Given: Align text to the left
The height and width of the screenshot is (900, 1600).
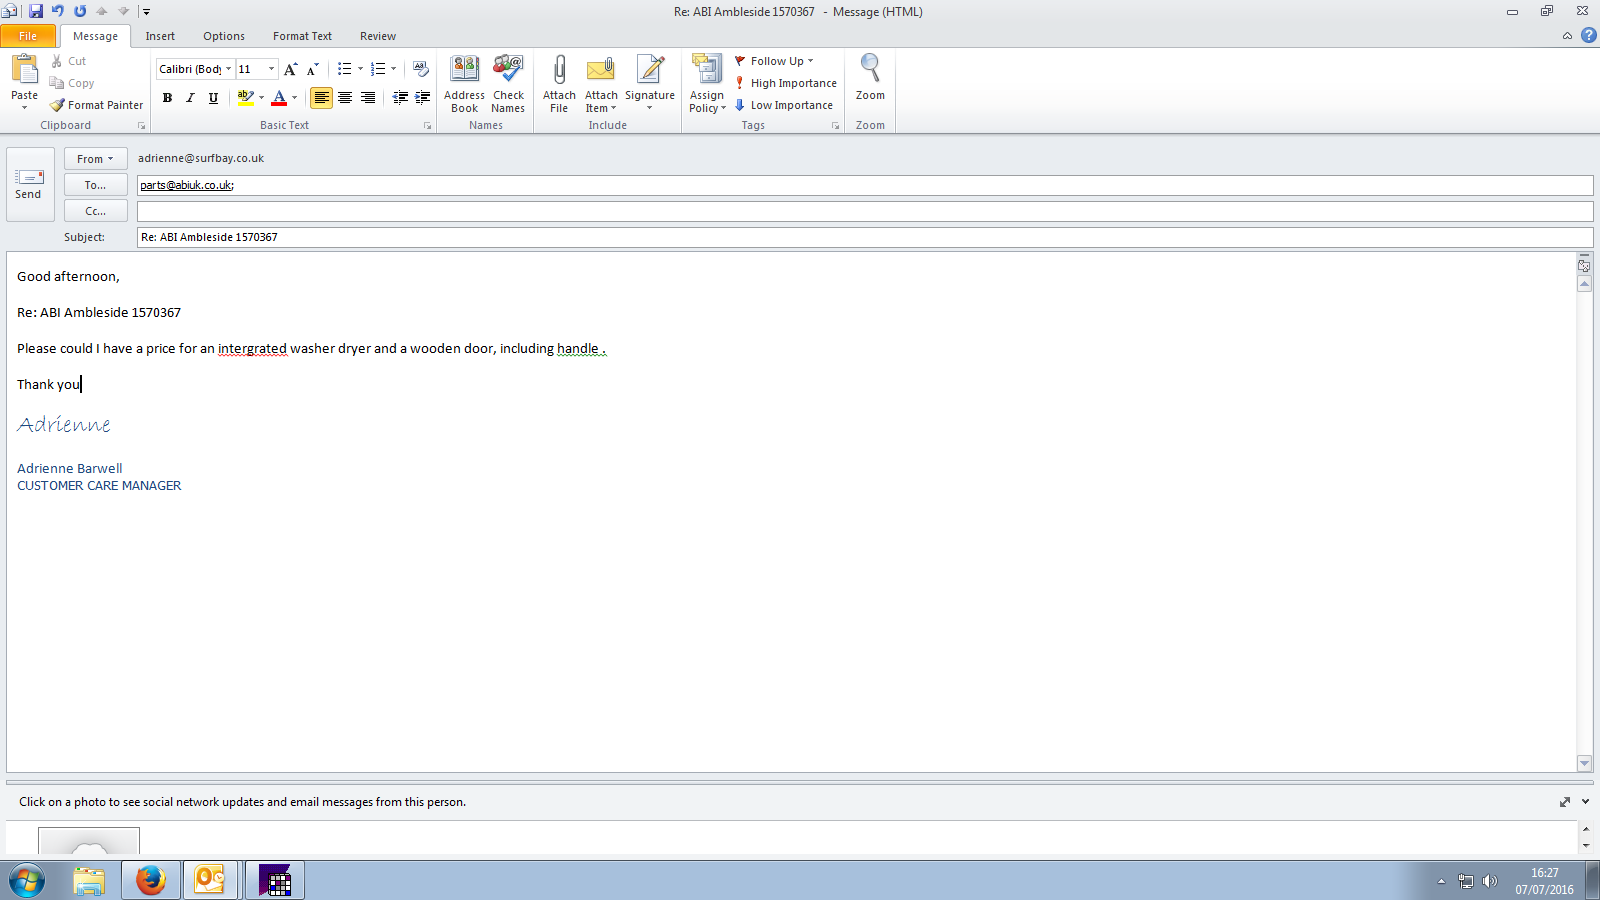Looking at the screenshot, I should click(321, 97).
